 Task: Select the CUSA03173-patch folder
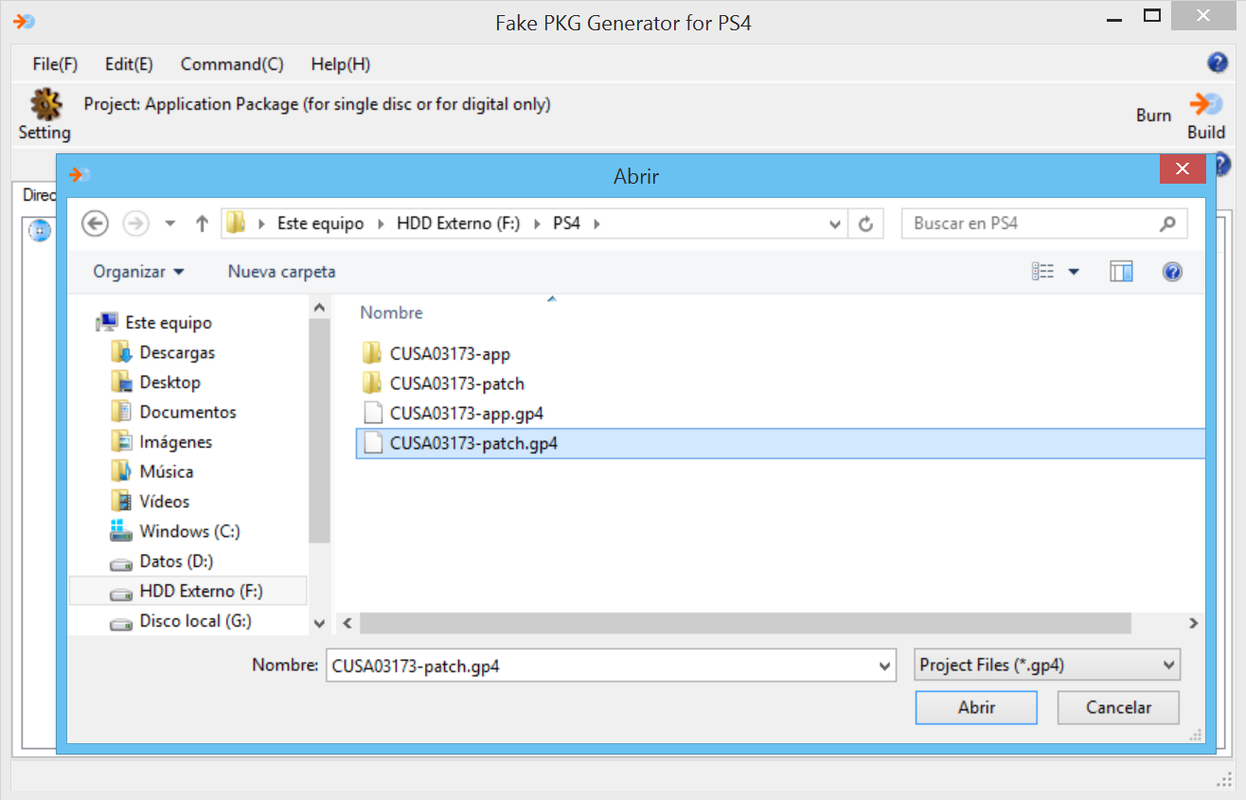(x=457, y=384)
